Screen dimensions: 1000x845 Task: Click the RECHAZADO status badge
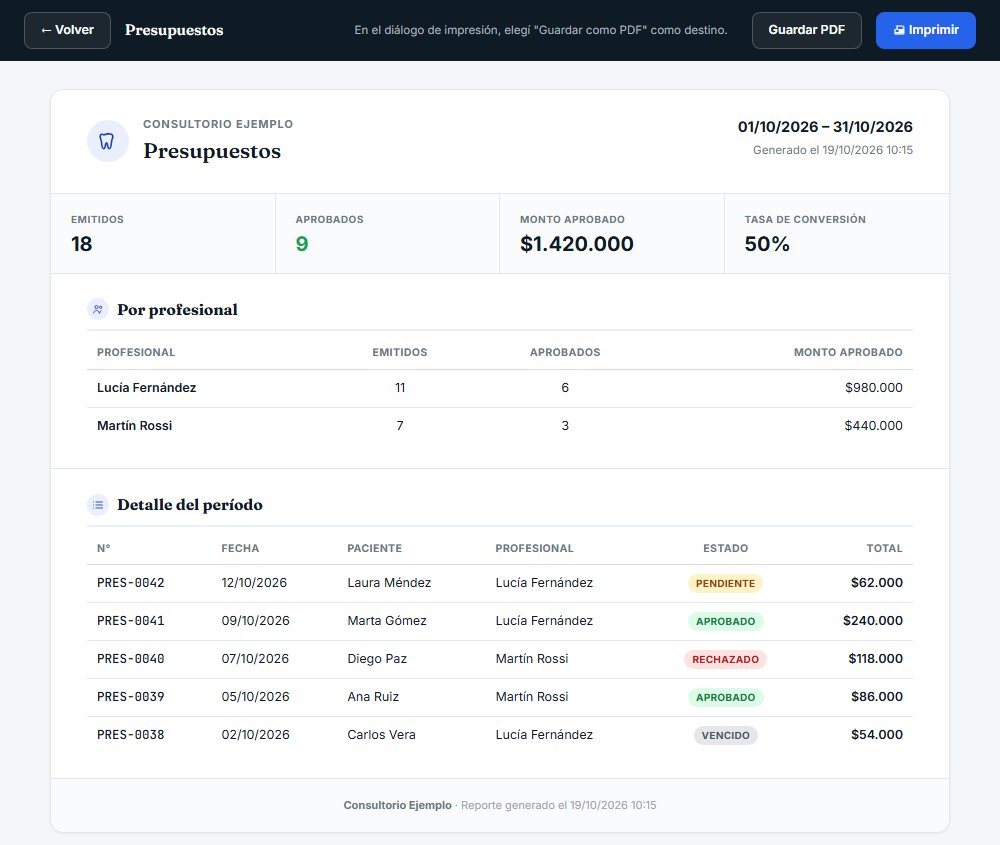pyautogui.click(x=725, y=659)
